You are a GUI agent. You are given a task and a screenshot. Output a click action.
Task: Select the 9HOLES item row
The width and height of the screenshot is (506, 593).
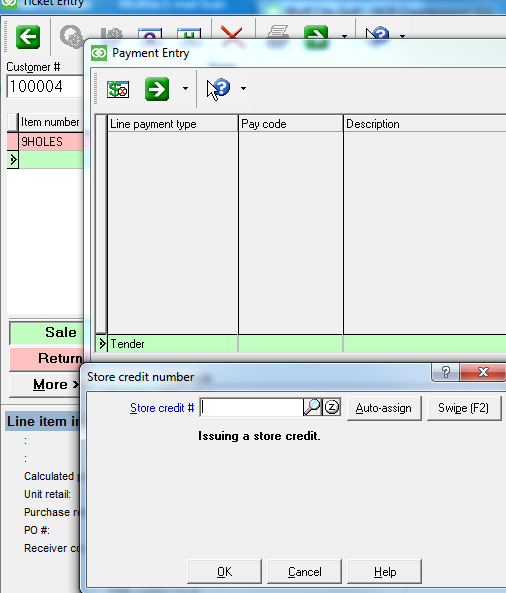pyautogui.click(x=45, y=141)
